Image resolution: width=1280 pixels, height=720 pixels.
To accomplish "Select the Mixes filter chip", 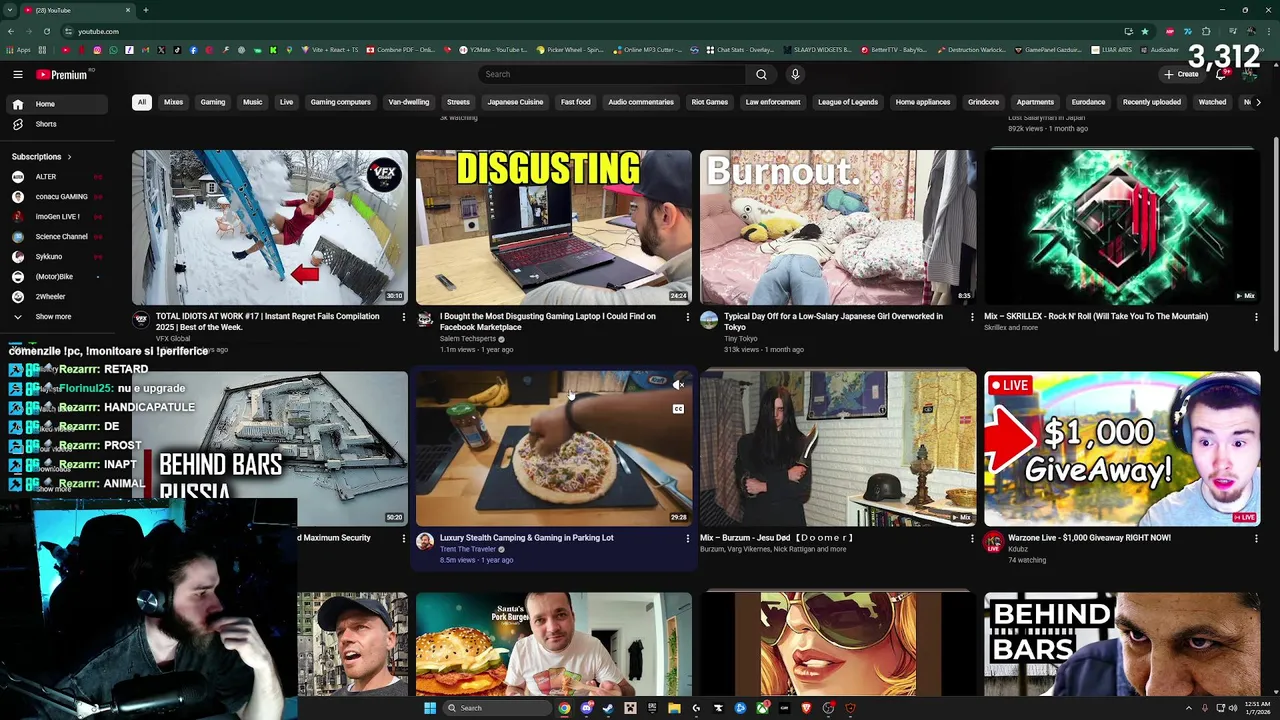I will click(173, 102).
